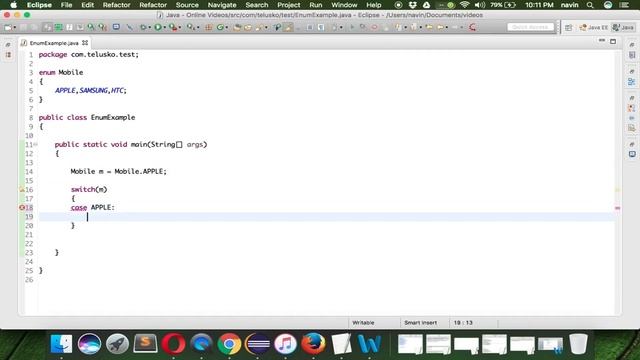
Task: Open the restored view icon at top left sidebar
Action: (8, 44)
